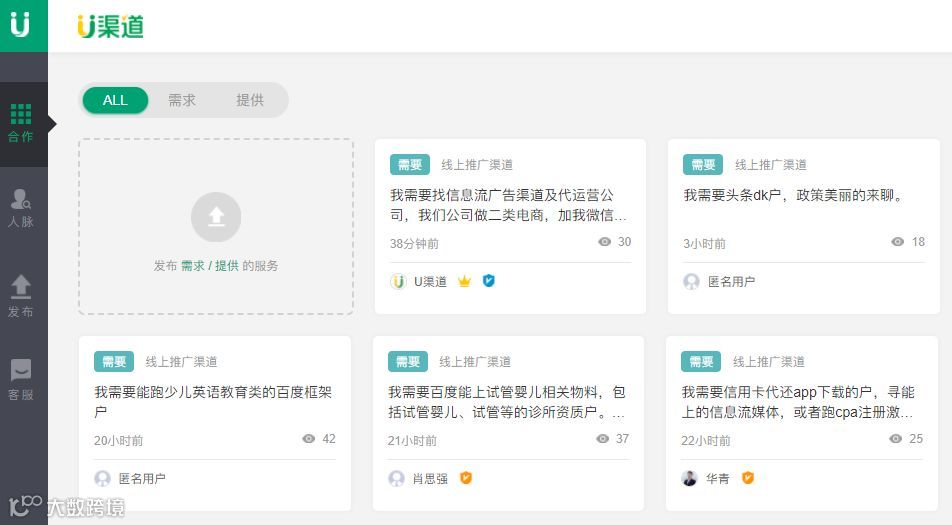Click 需要 tag on 信用卡代还 card
The height and width of the screenshot is (525, 952).
701,362
